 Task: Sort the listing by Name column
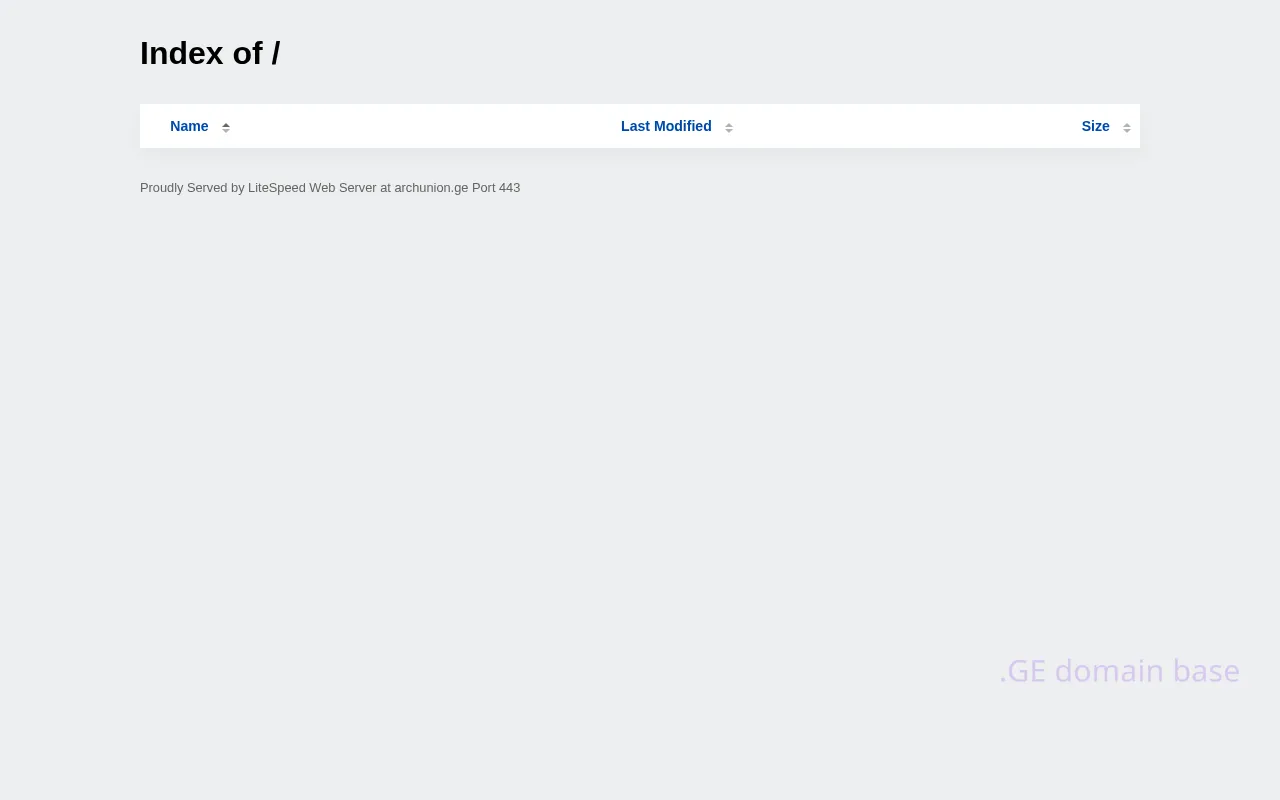click(x=189, y=126)
